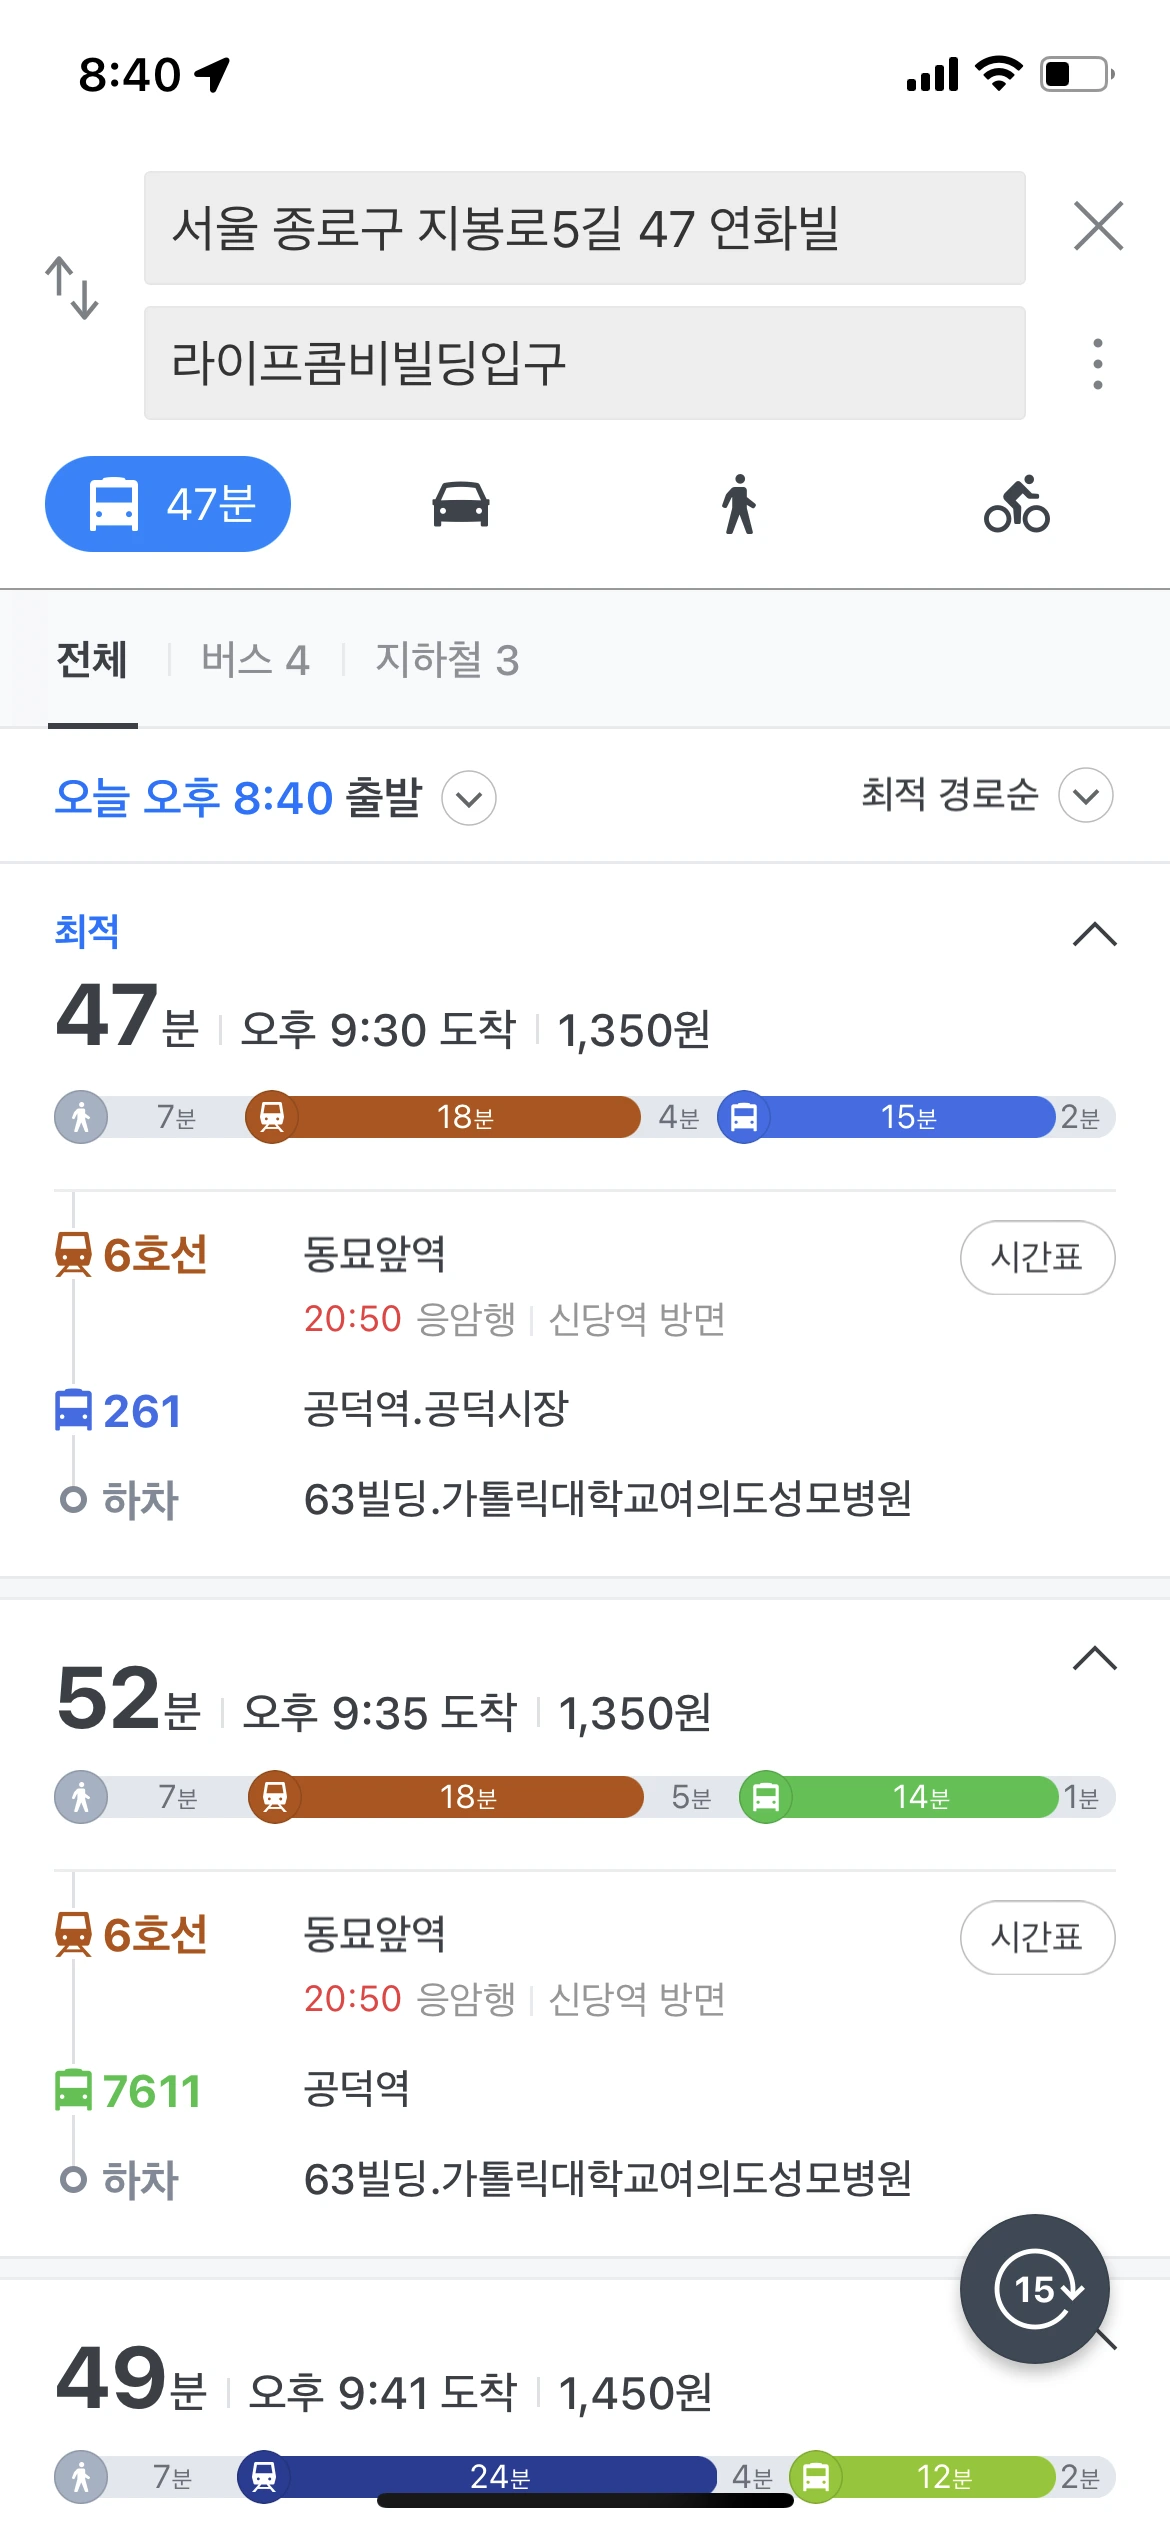Screen dimensions: 1170x2532
Task: Tap the brown subway icon in 47분 route bar
Action: (271, 1116)
